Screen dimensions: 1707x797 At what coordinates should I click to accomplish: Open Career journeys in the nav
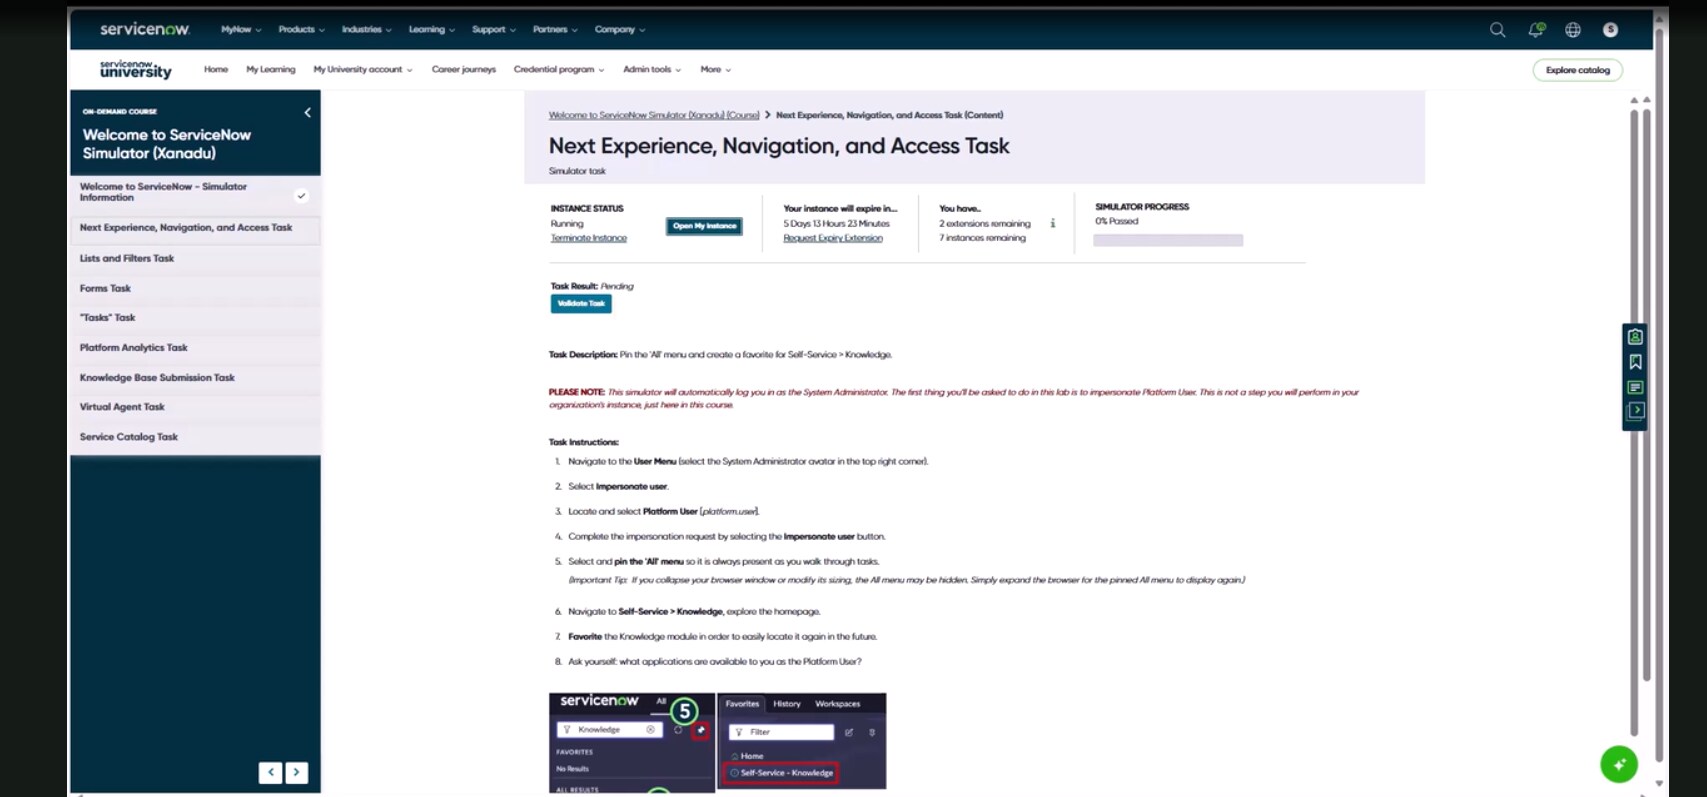pos(464,70)
